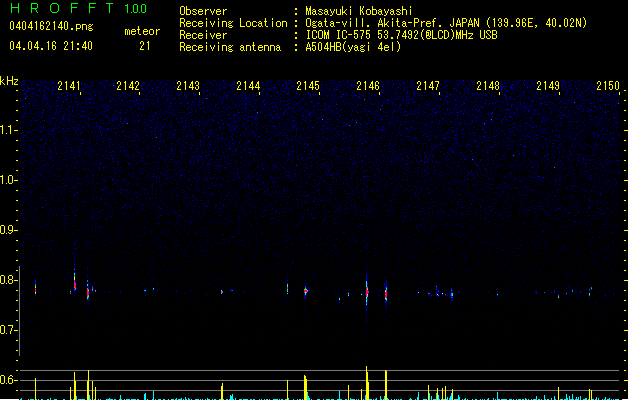Click the kHz axis unit label

(x=9, y=81)
